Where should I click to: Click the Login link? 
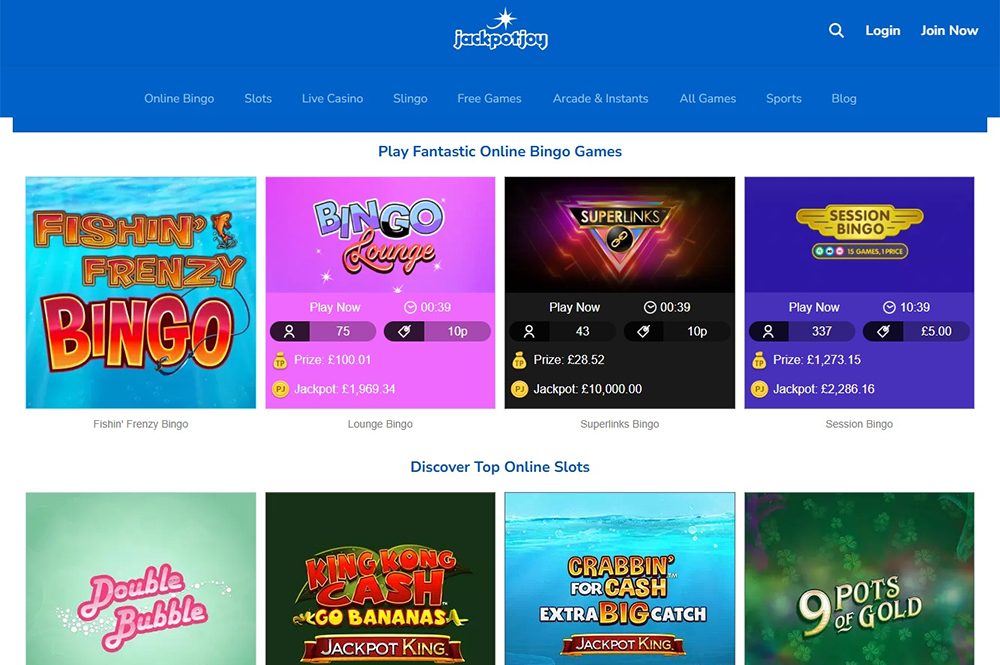pos(883,31)
